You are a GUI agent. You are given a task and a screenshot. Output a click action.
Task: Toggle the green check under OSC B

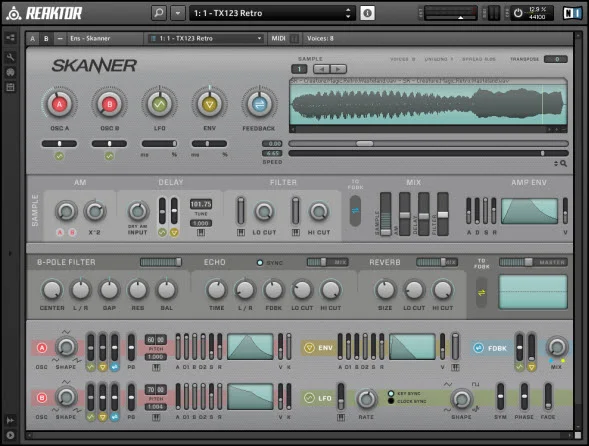coord(109,156)
